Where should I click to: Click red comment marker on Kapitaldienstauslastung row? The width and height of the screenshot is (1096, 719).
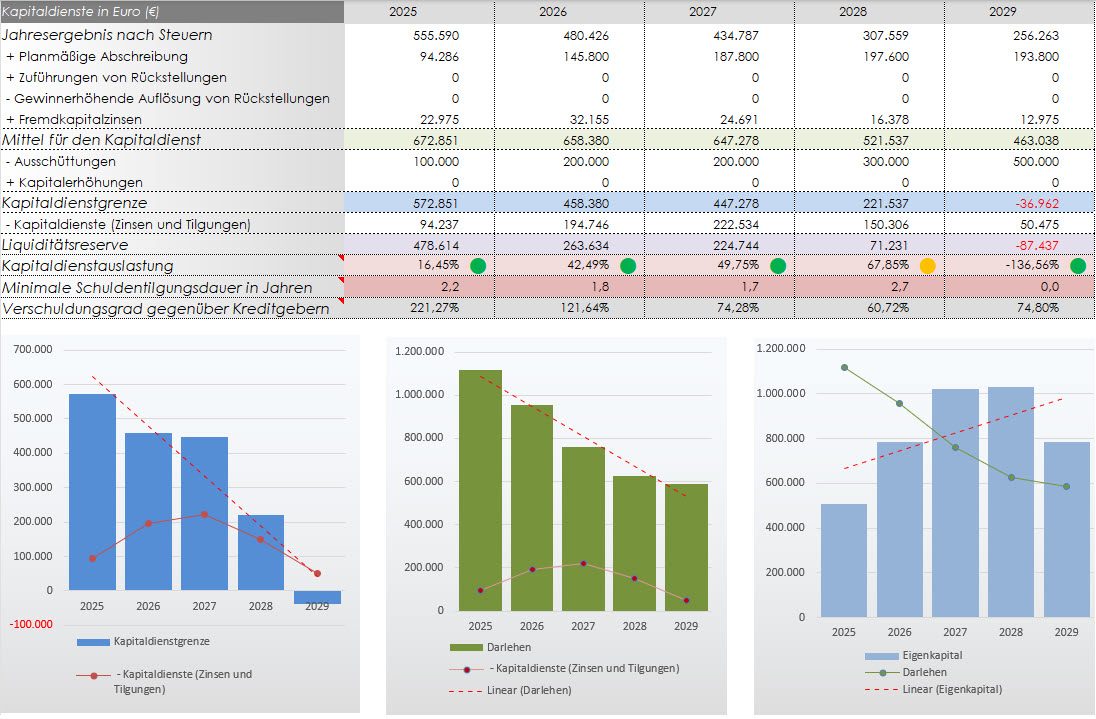click(x=340, y=259)
